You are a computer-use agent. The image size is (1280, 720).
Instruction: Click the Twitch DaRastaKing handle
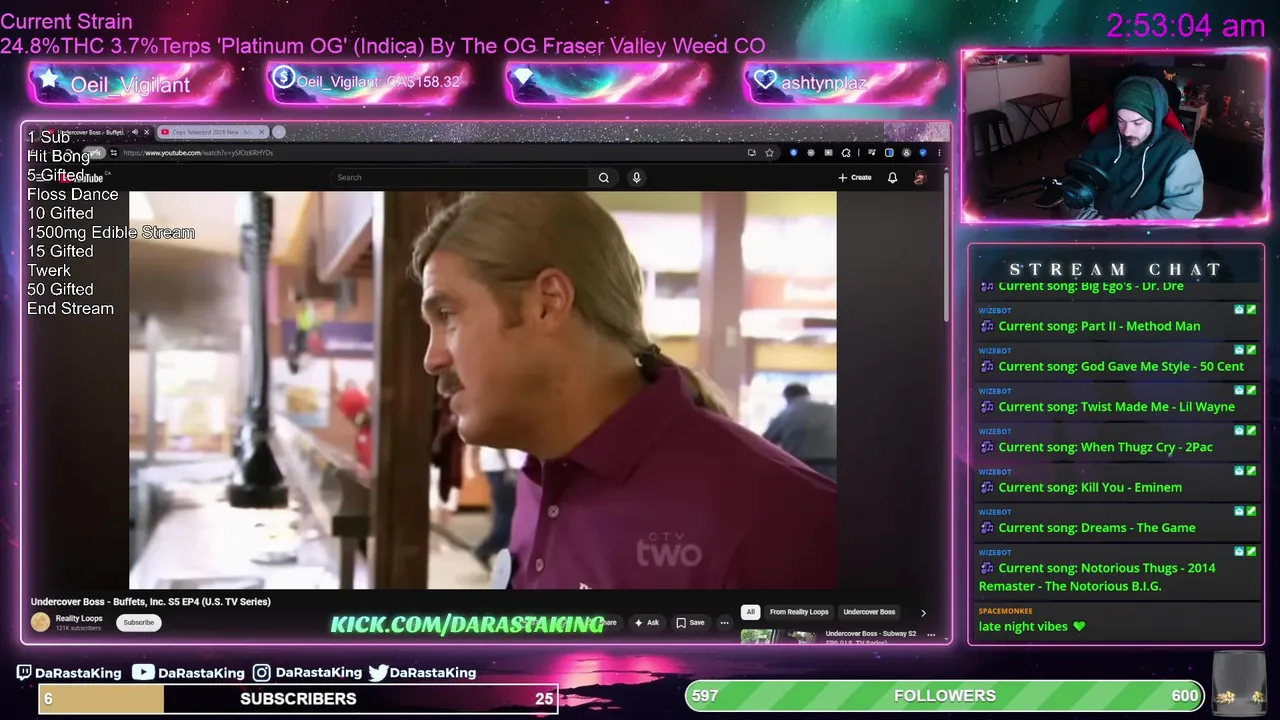coord(69,673)
